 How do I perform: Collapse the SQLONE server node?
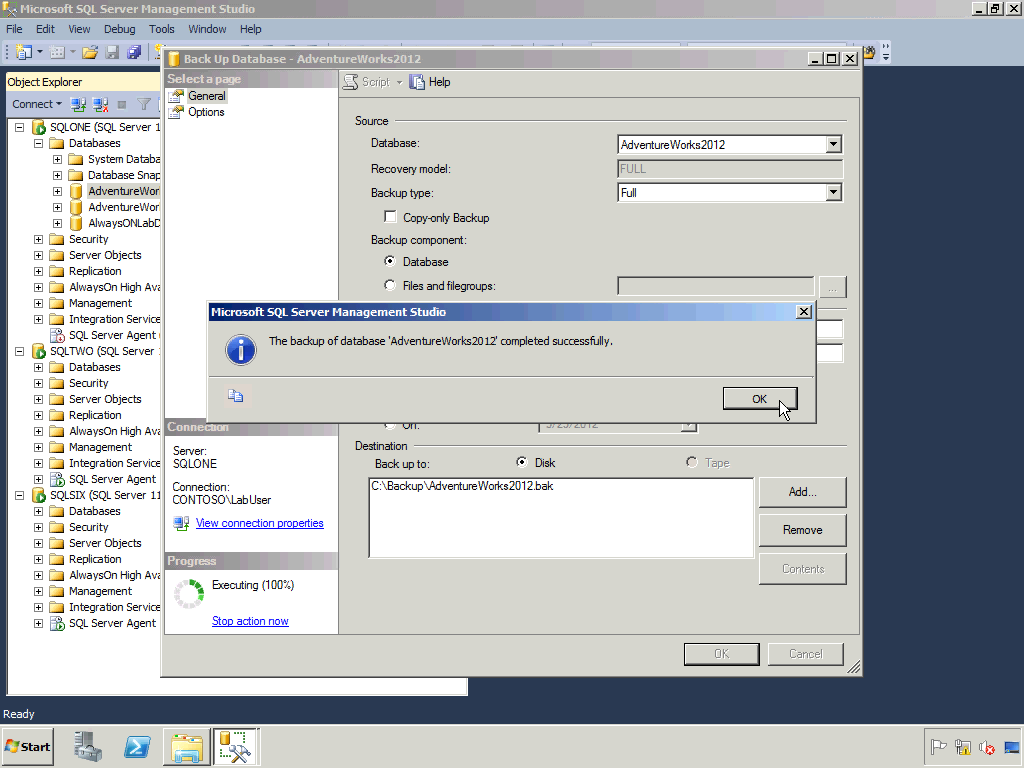point(20,127)
